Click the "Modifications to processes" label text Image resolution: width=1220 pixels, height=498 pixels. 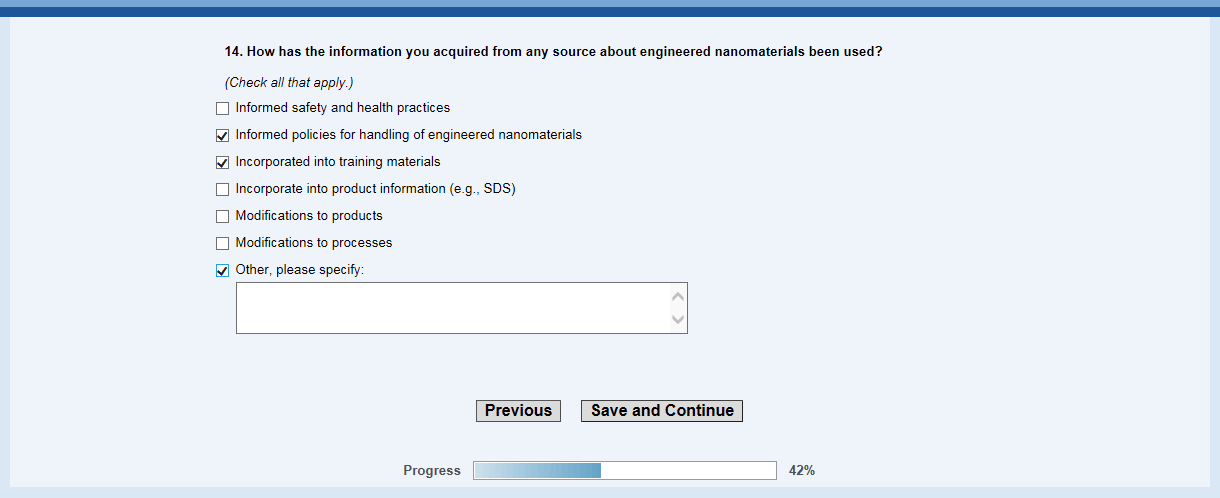tap(314, 243)
